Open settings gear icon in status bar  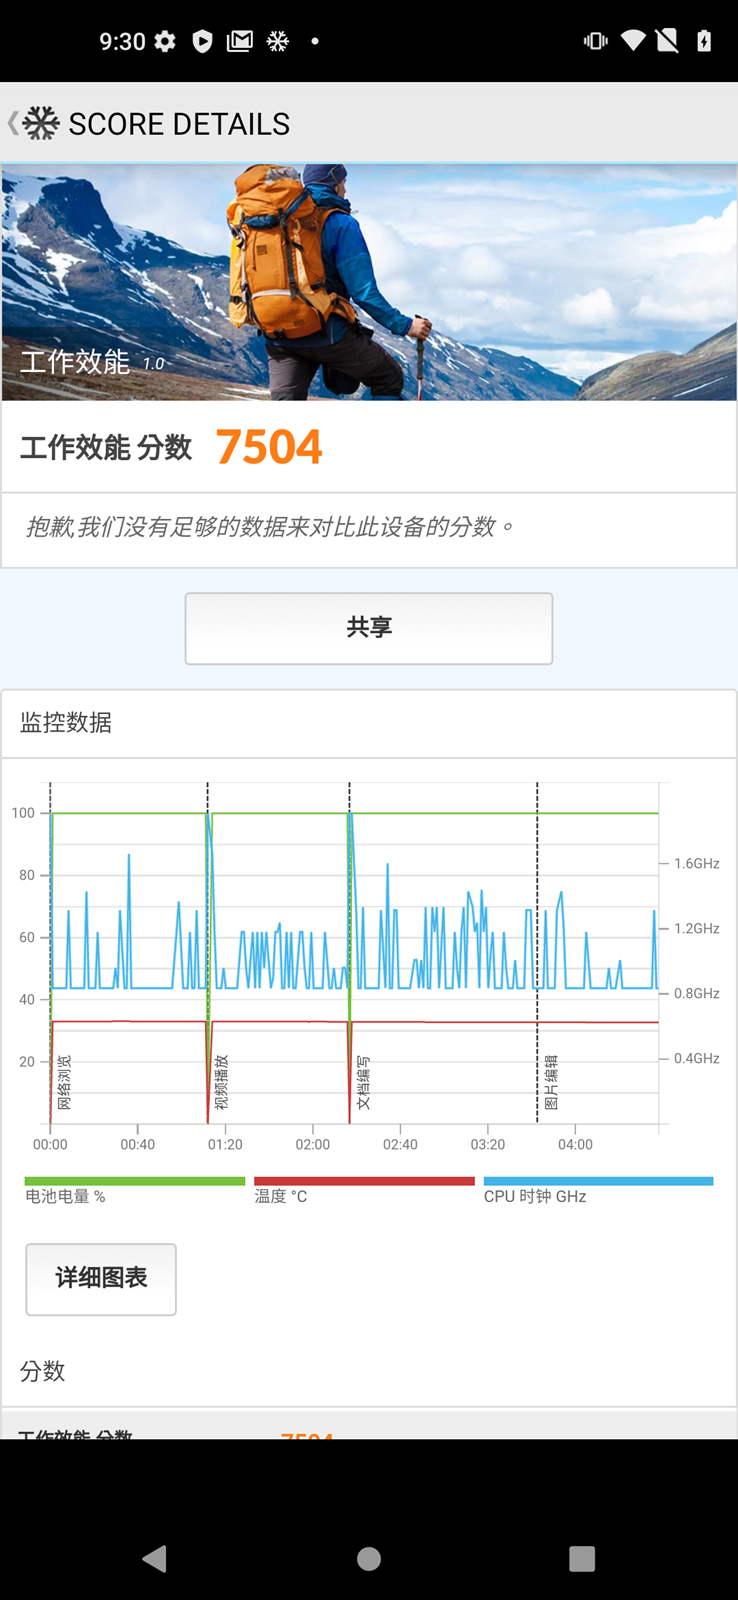165,41
